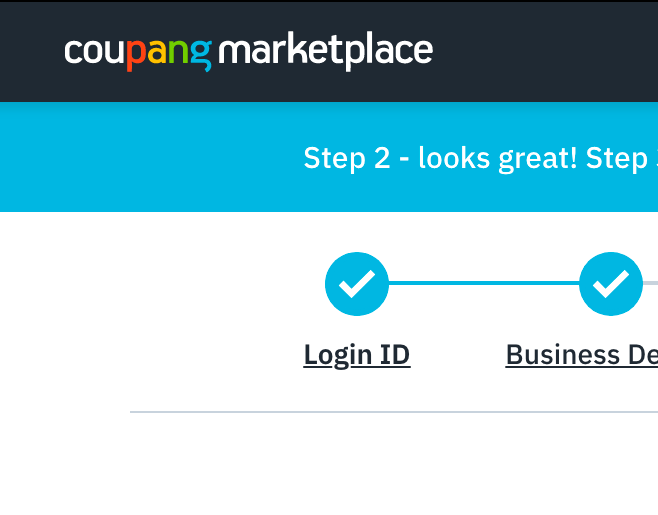The width and height of the screenshot is (658, 515).
Task: Click the gray divider line below steps
Action: tap(394, 412)
